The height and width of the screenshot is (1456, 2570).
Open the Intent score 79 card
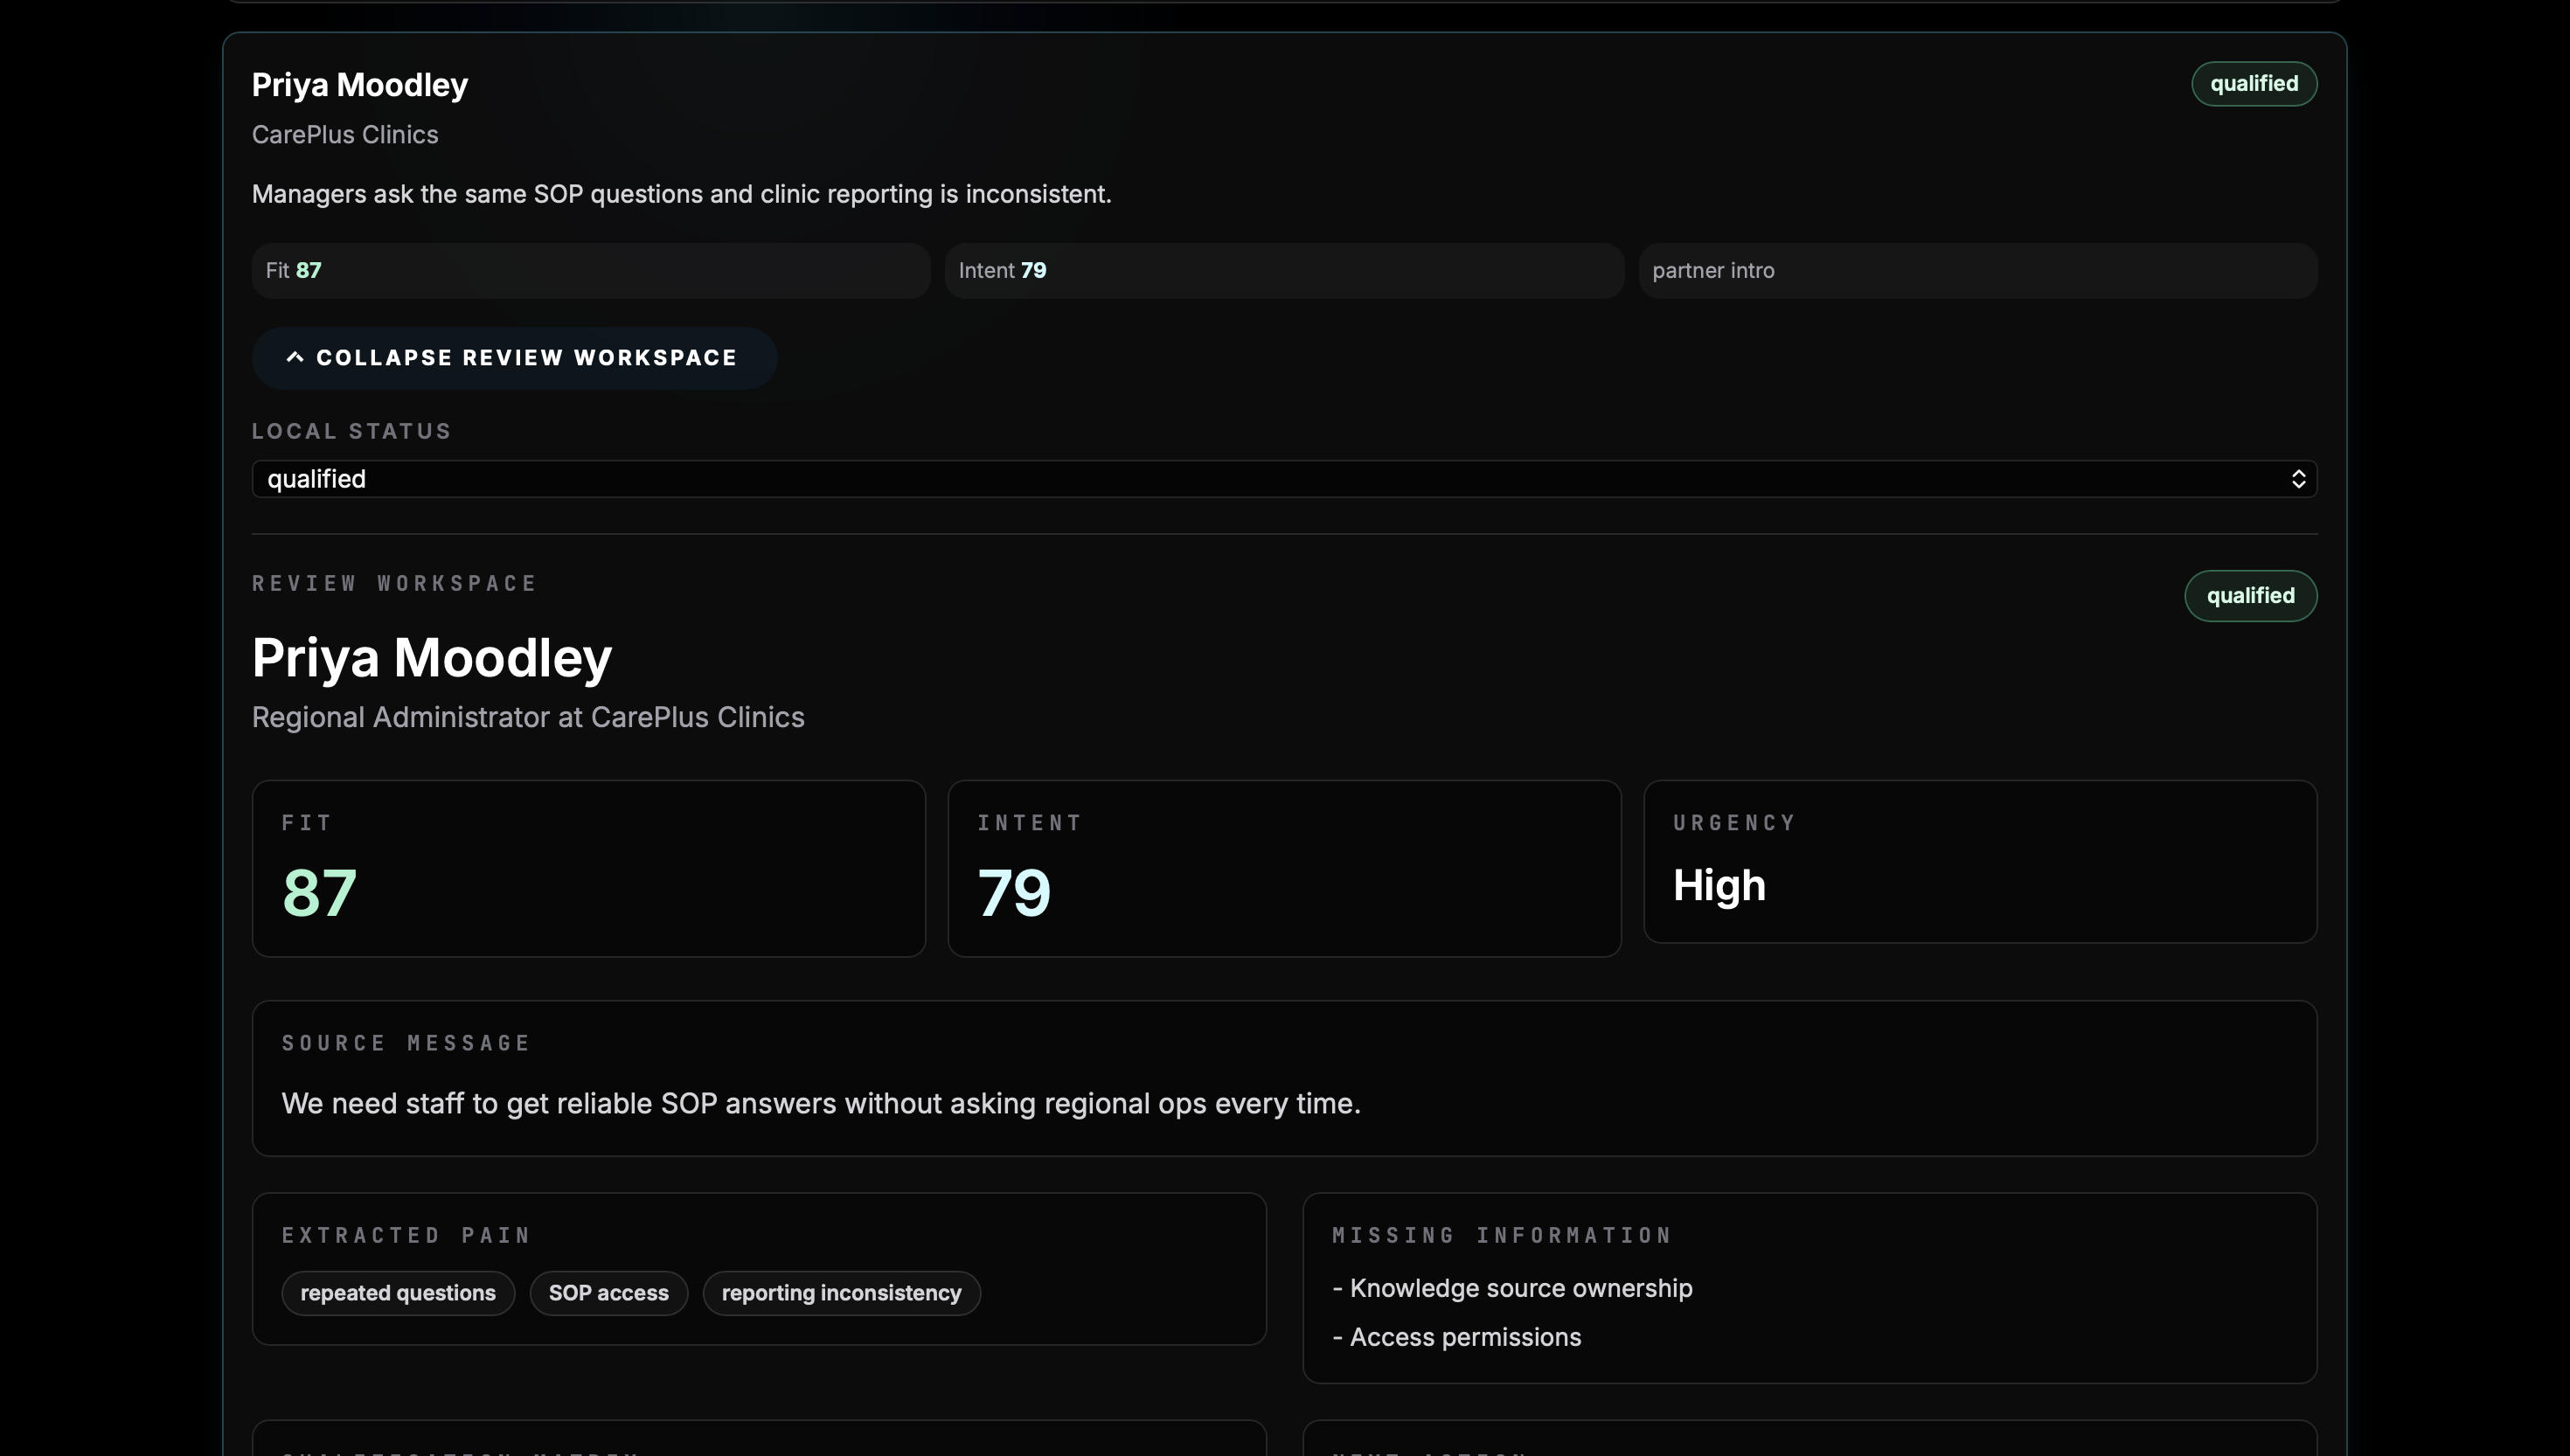point(1284,869)
